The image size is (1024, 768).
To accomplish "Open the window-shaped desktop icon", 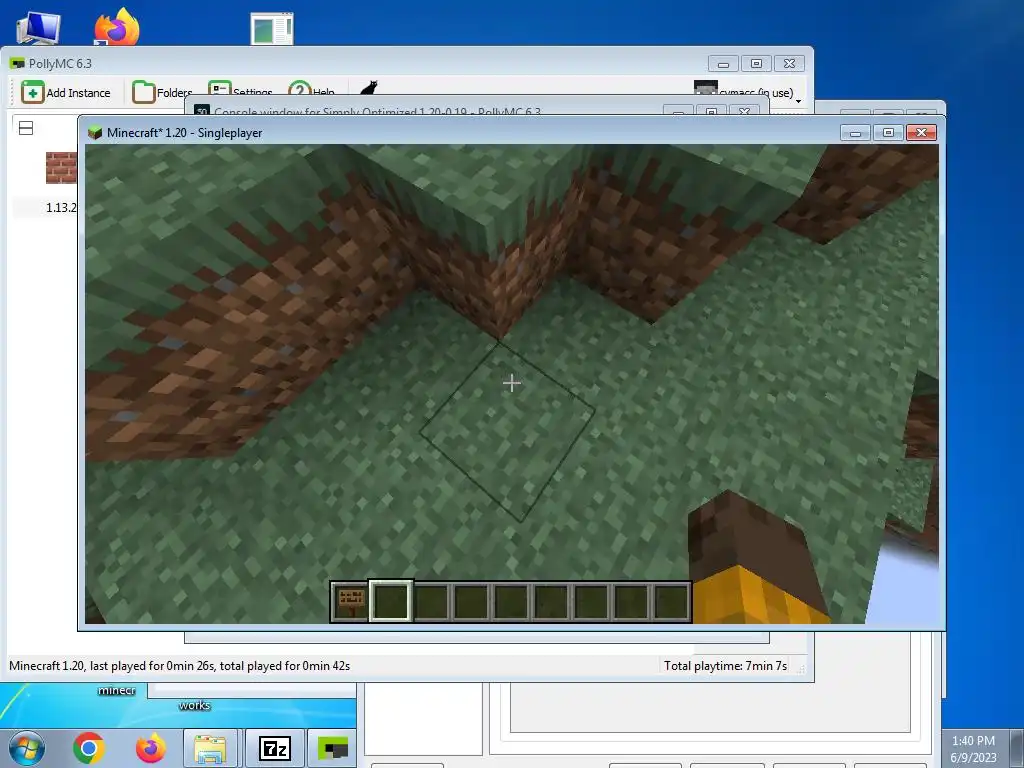I will (272, 29).
